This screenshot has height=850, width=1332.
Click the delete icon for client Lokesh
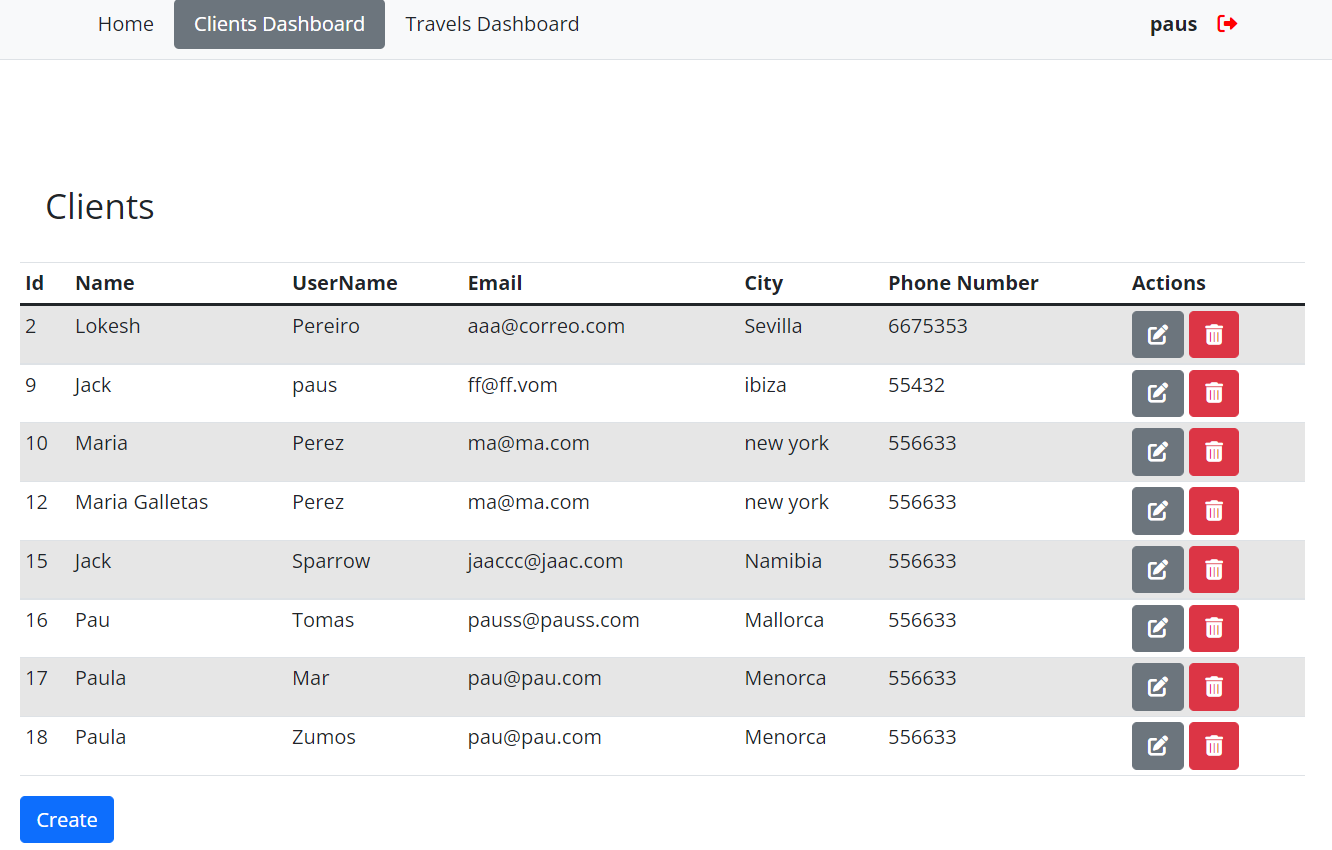pyautogui.click(x=1213, y=334)
